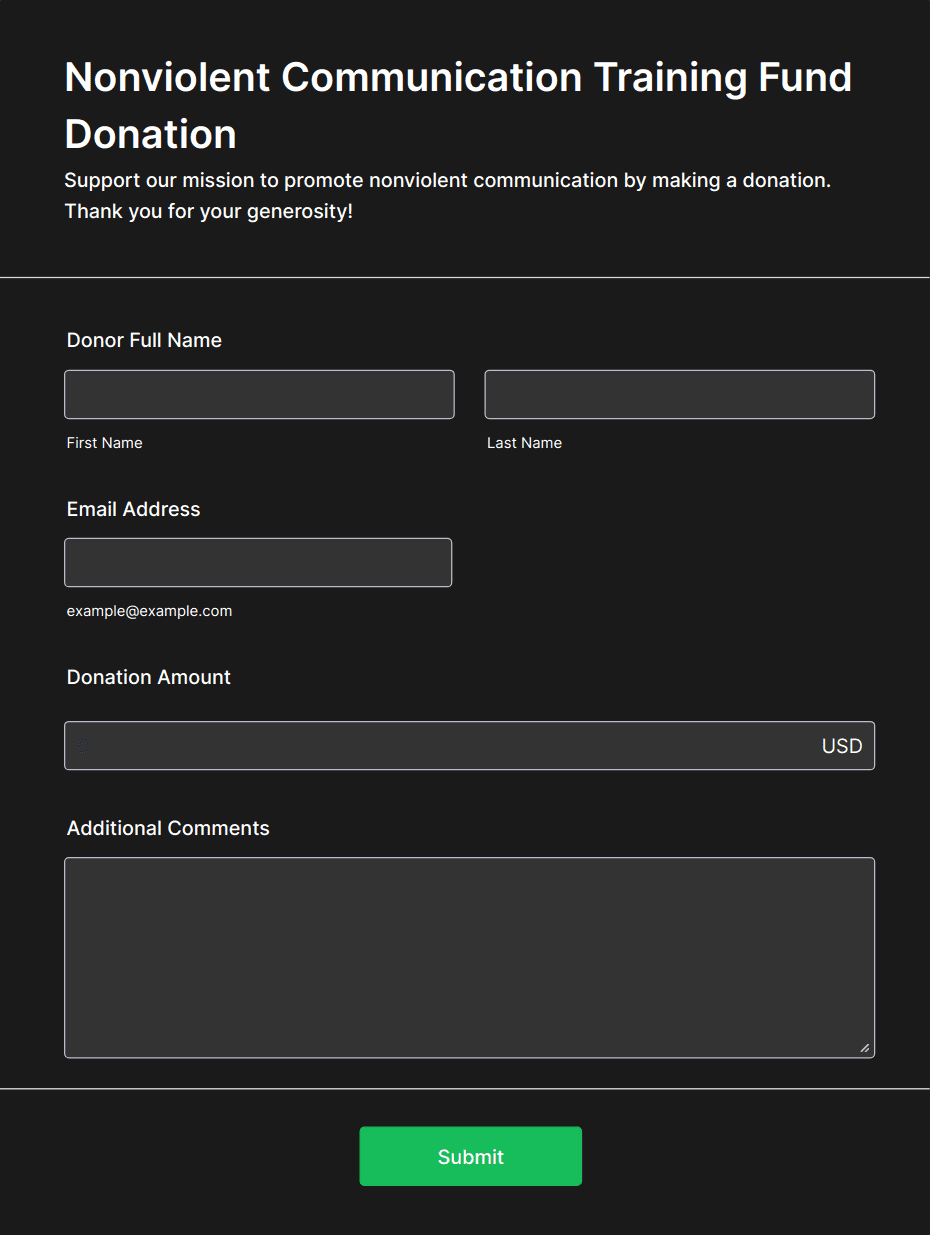Click the First Name input field
Image resolution: width=930 pixels, height=1235 pixels.
tap(259, 394)
